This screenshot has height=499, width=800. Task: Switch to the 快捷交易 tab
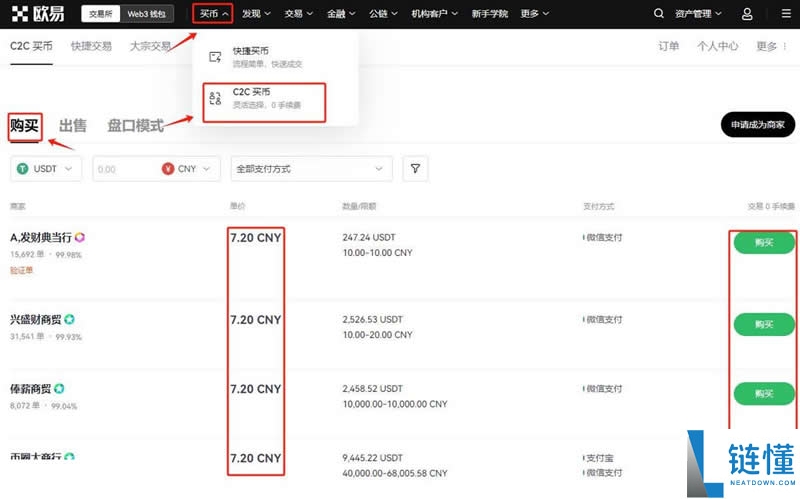[91, 46]
